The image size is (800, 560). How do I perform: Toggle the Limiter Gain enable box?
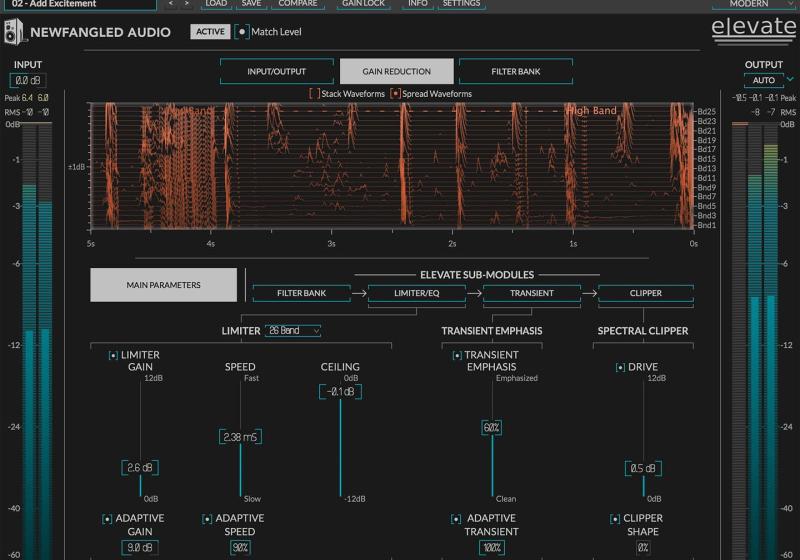[113, 355]
